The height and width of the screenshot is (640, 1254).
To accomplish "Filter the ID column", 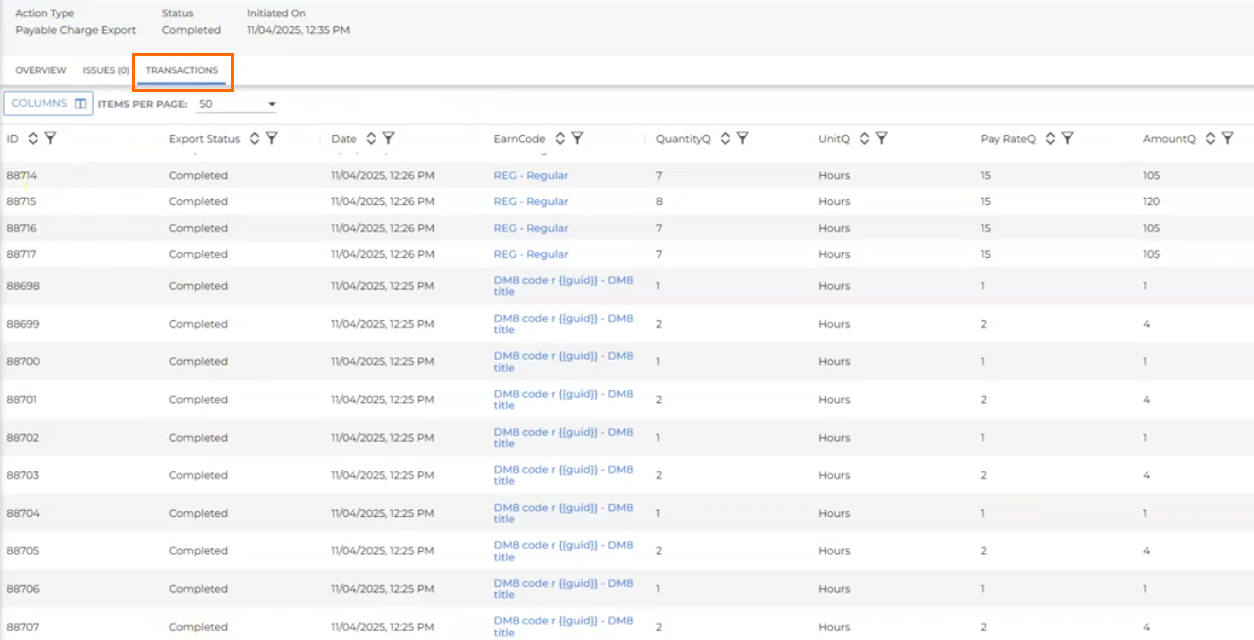I will point(50,139).
